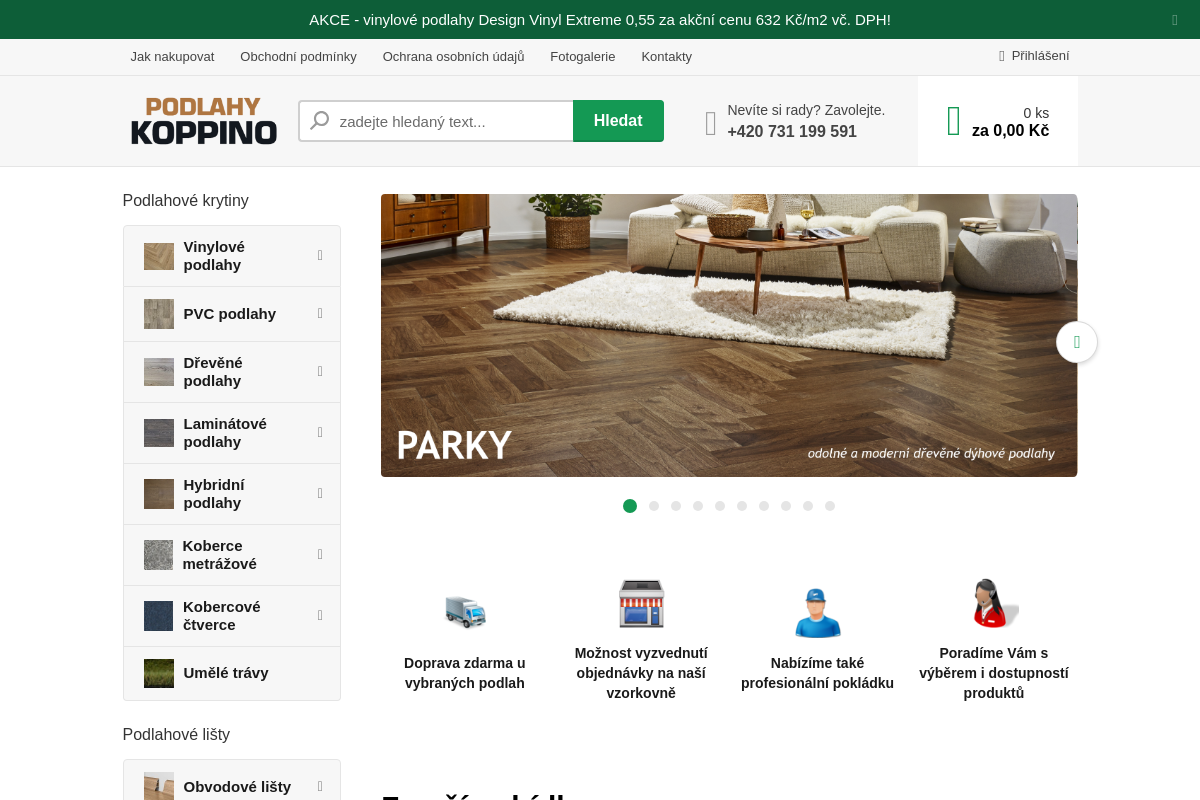1200x800 pixels.
Task: Expand the Dřevěné podlahy submenu chevron
Action: pyautogui.click(x=320, y=371)
